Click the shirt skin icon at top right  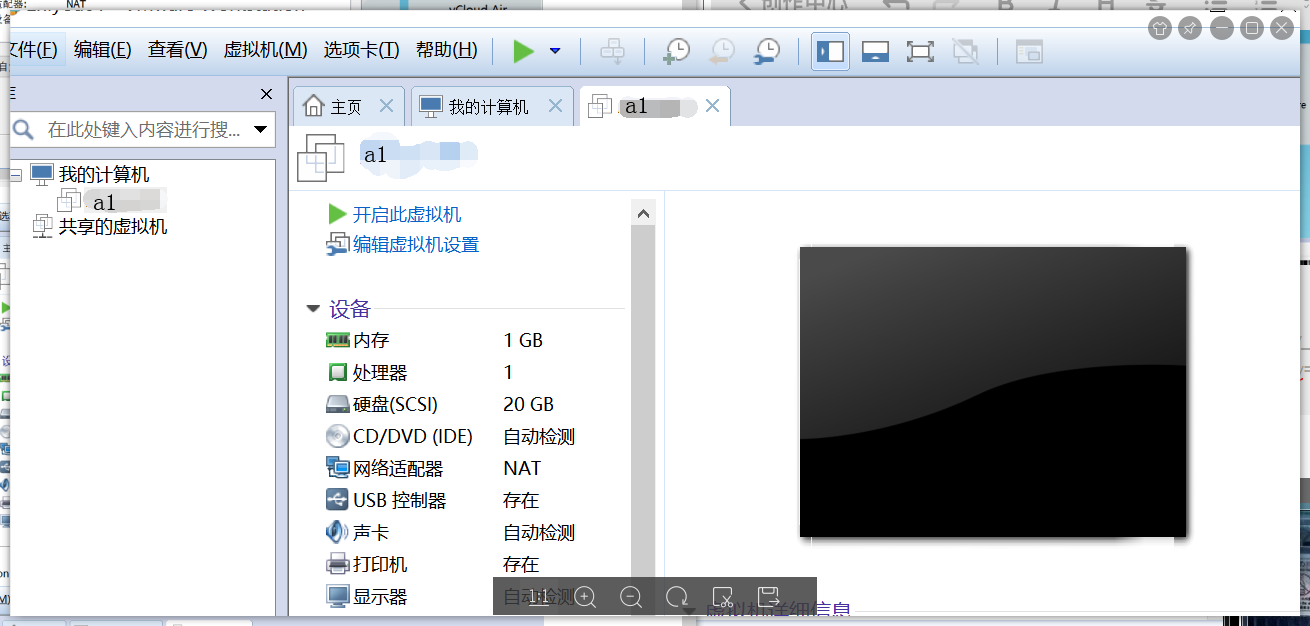tap(1159, 28)
